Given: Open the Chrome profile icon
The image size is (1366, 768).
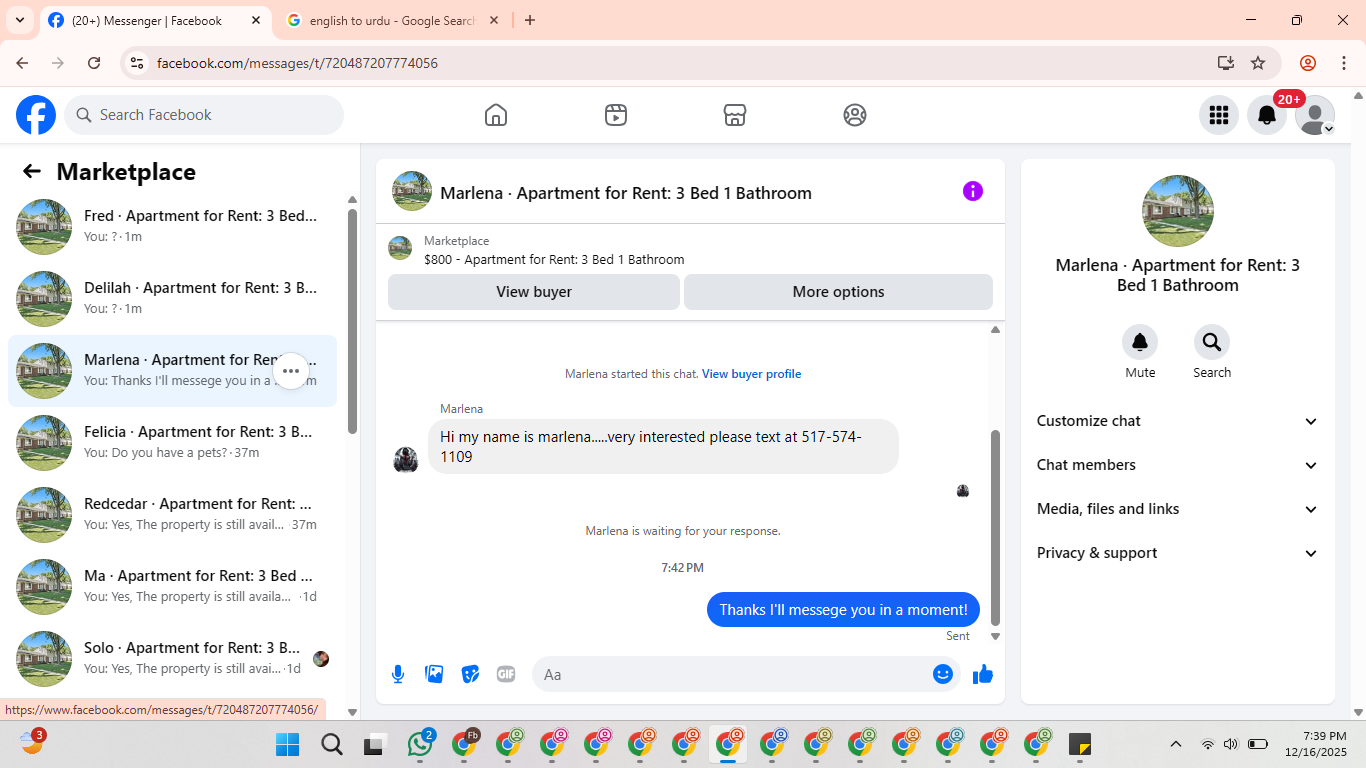Looking at the screenshot, I should (x=1308, y=63).
